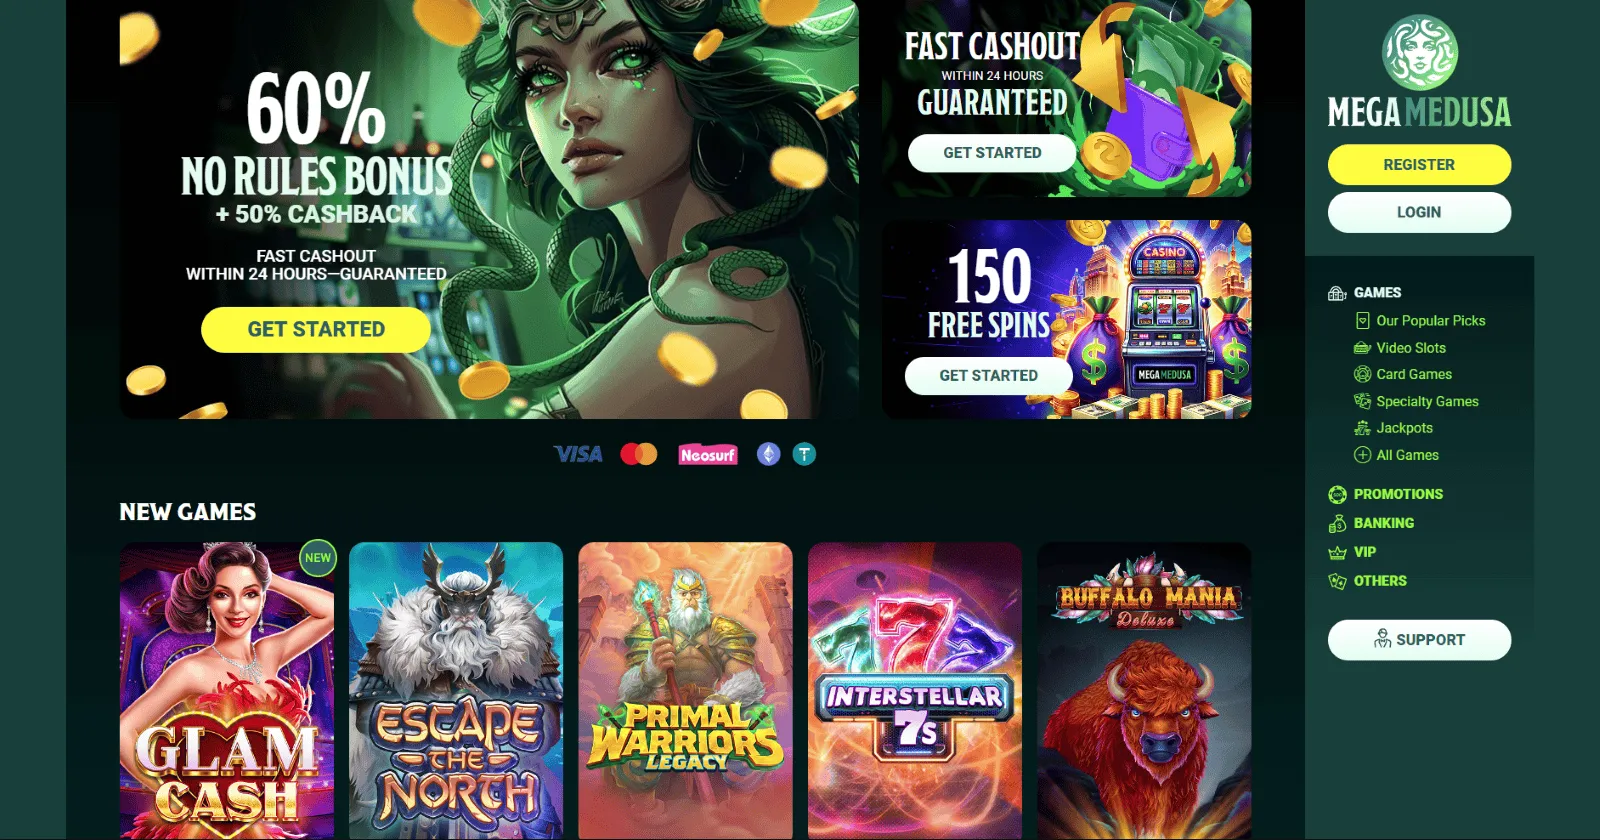Open the Jackpots category
Viewport: 1600px width, 840px height.
1404,428
